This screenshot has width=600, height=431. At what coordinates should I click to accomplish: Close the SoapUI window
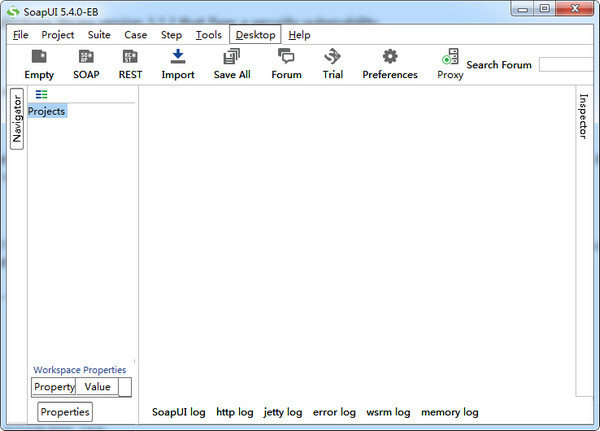[574, 8]
